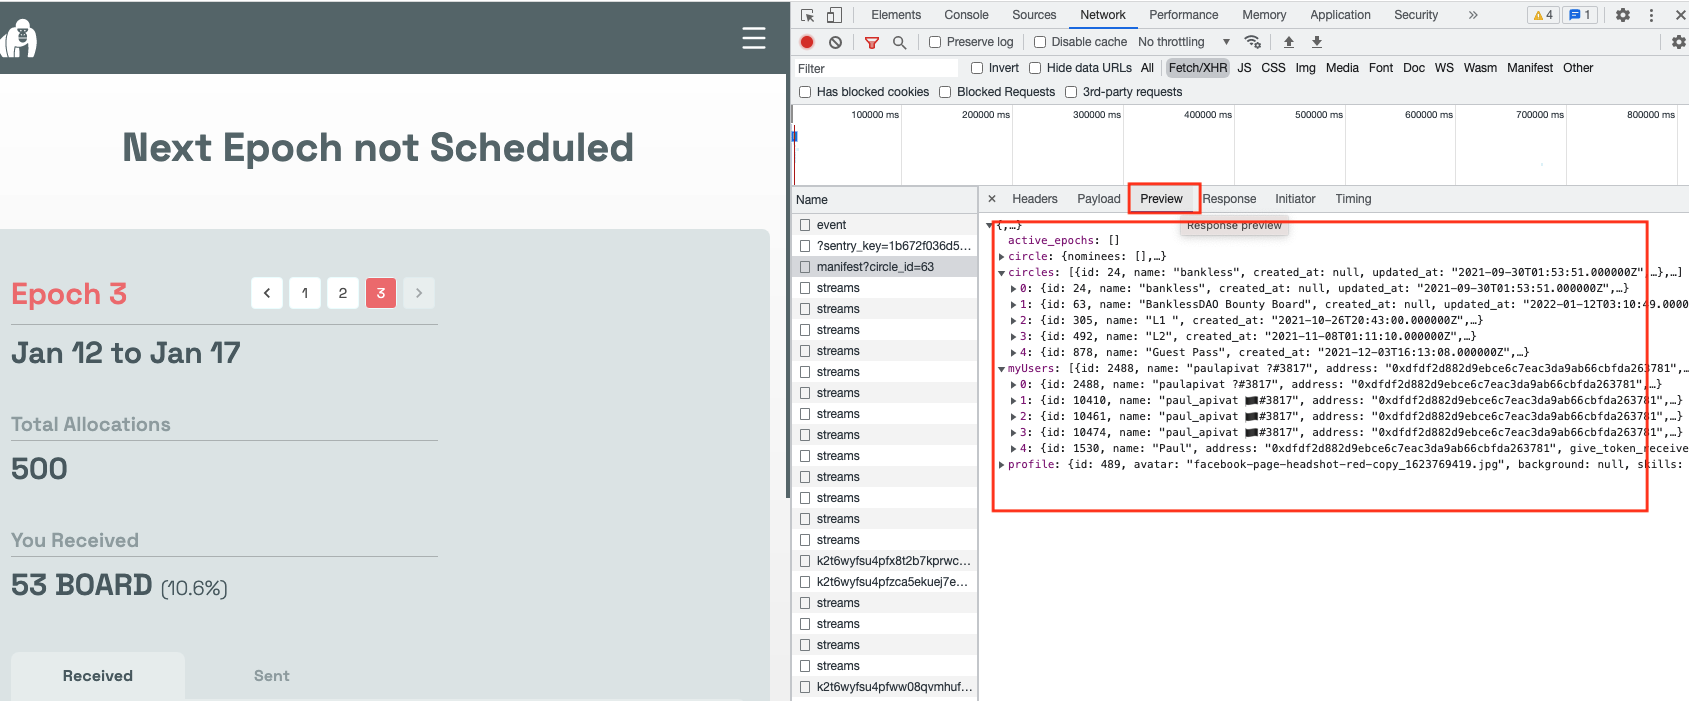The width and height of the screenshot is (1689, 701).
Task: Open the Response tab
Action: pos(1229,199)
